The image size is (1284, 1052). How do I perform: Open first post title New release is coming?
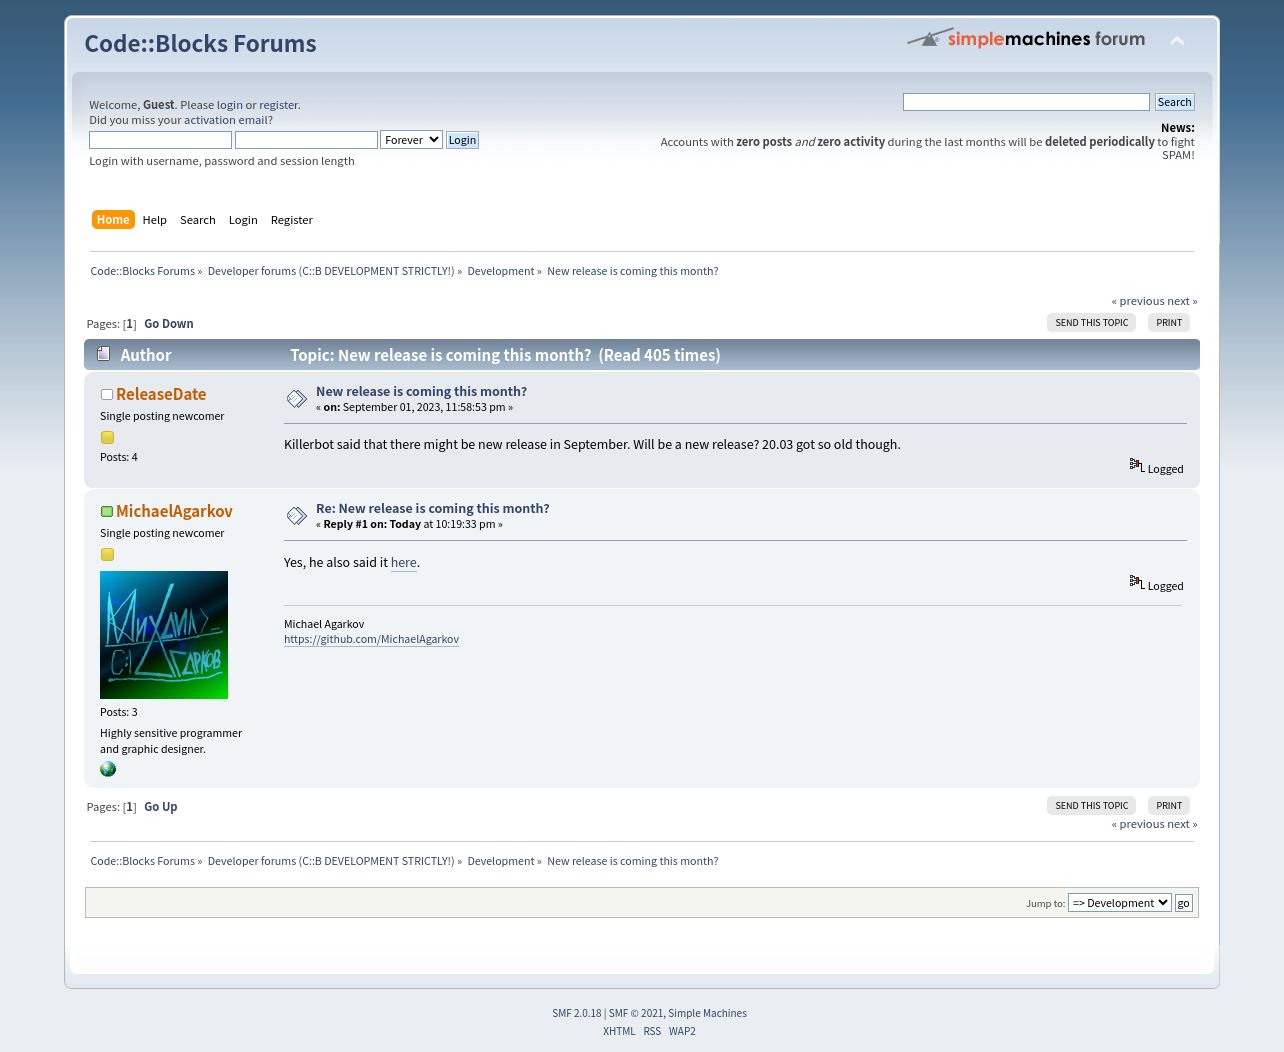click(x=421, y=391)
